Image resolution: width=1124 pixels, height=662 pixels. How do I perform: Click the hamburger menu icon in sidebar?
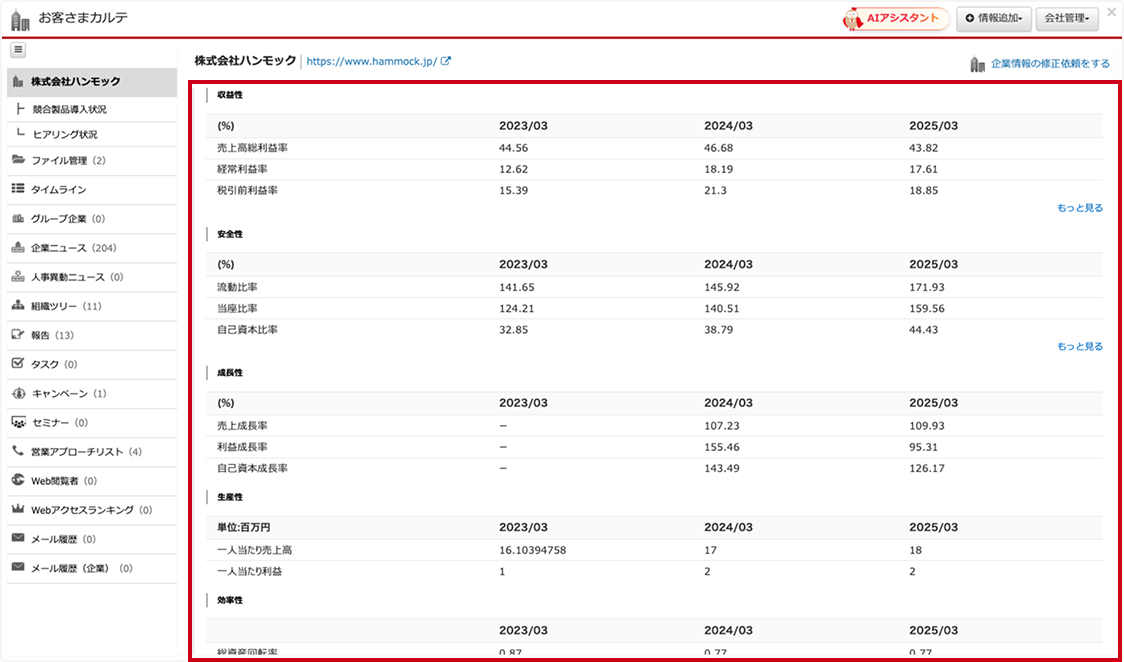(19, 50)
